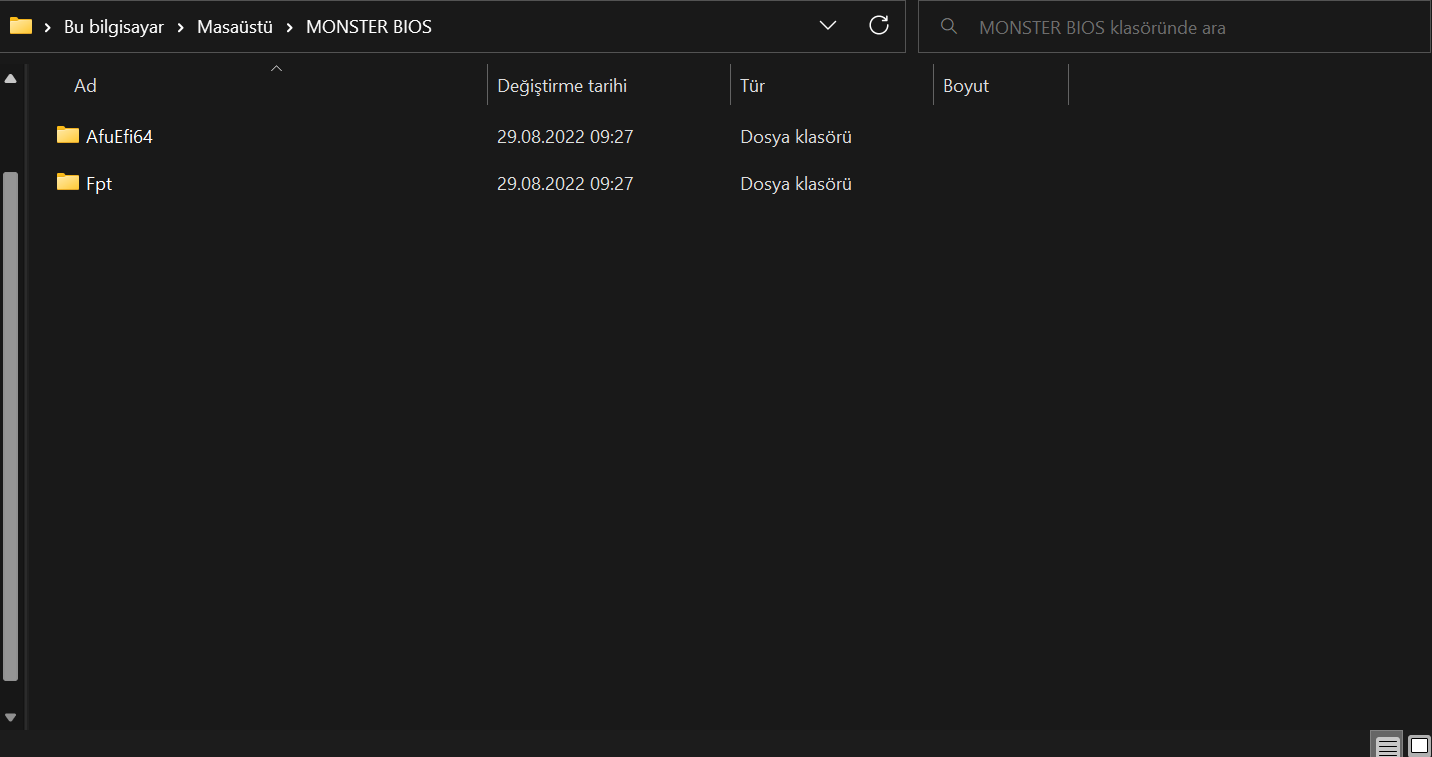
Task: Expand the chevron after Bu bilgisayar
Action: [181, 27]
